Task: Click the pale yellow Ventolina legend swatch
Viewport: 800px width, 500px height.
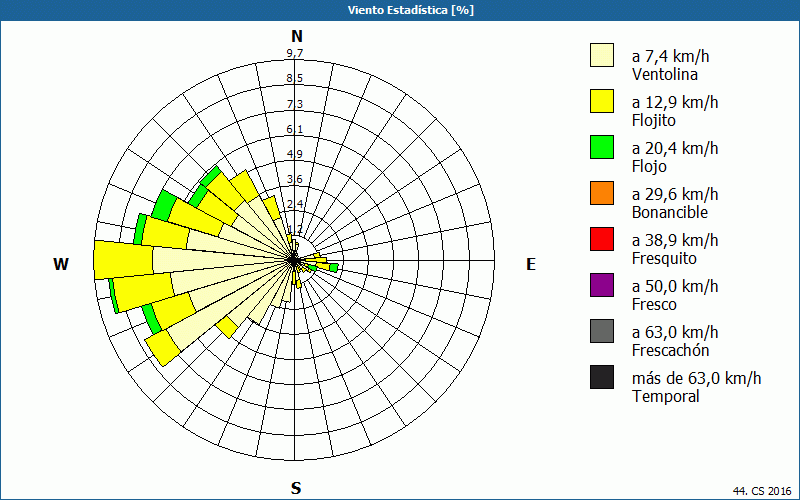Action: 601,56
